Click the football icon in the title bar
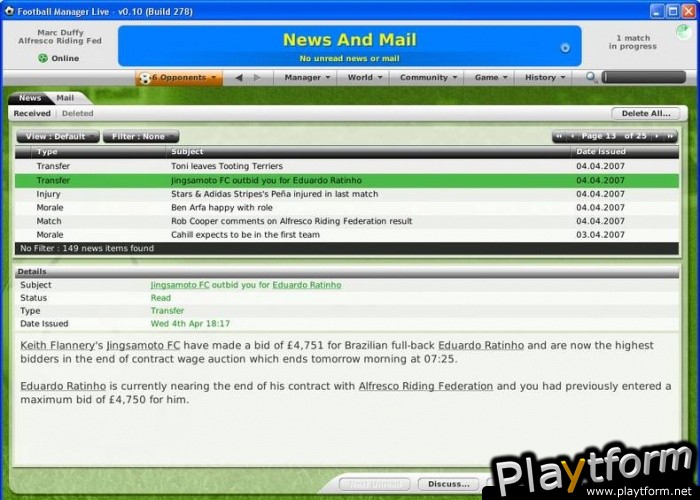 coord(10,11)
